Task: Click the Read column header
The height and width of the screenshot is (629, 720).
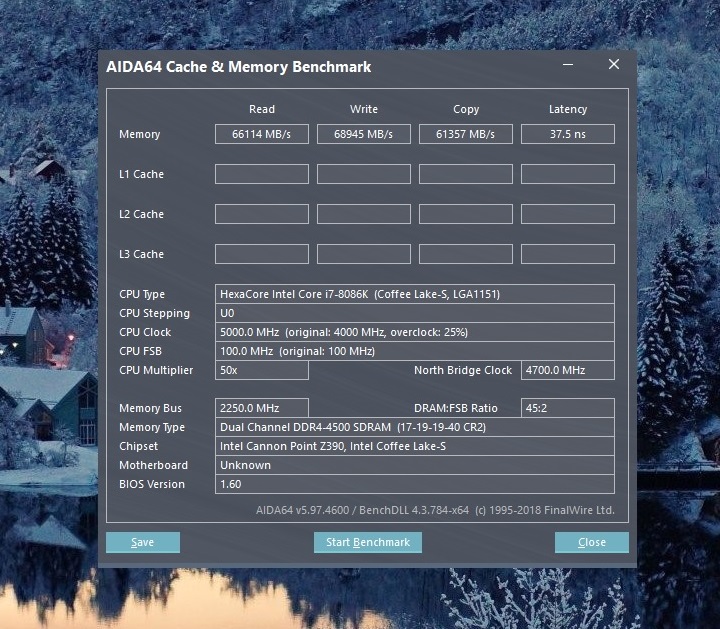Action: 262,109
